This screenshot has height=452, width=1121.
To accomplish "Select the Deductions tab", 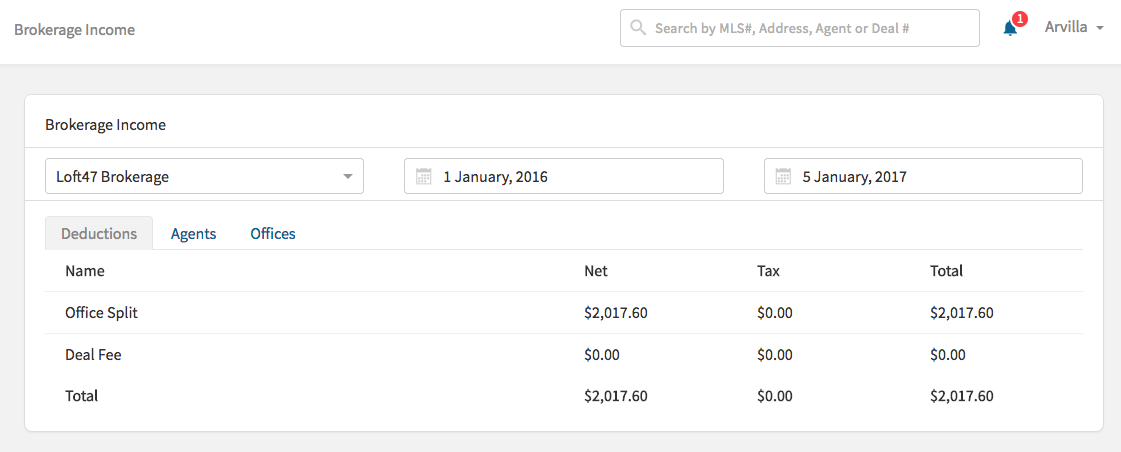I will tap(99, 234).
